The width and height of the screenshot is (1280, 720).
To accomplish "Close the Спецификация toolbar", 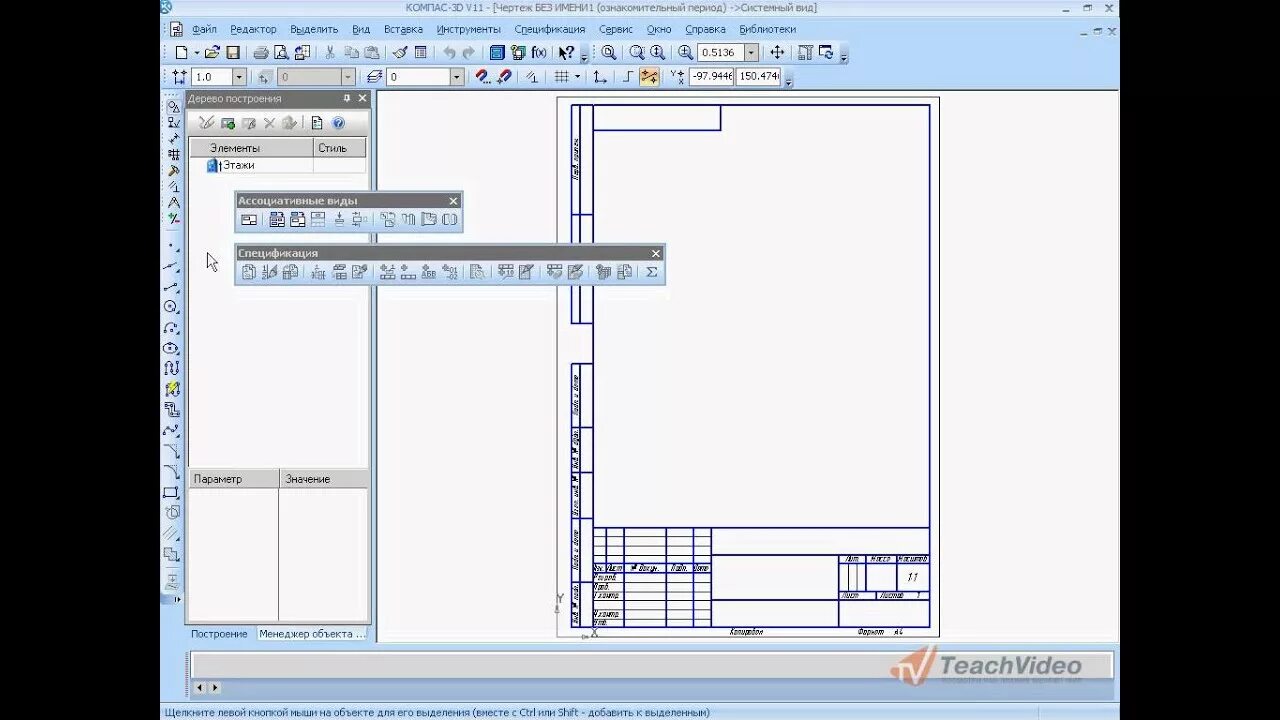I will pos(656,254).
